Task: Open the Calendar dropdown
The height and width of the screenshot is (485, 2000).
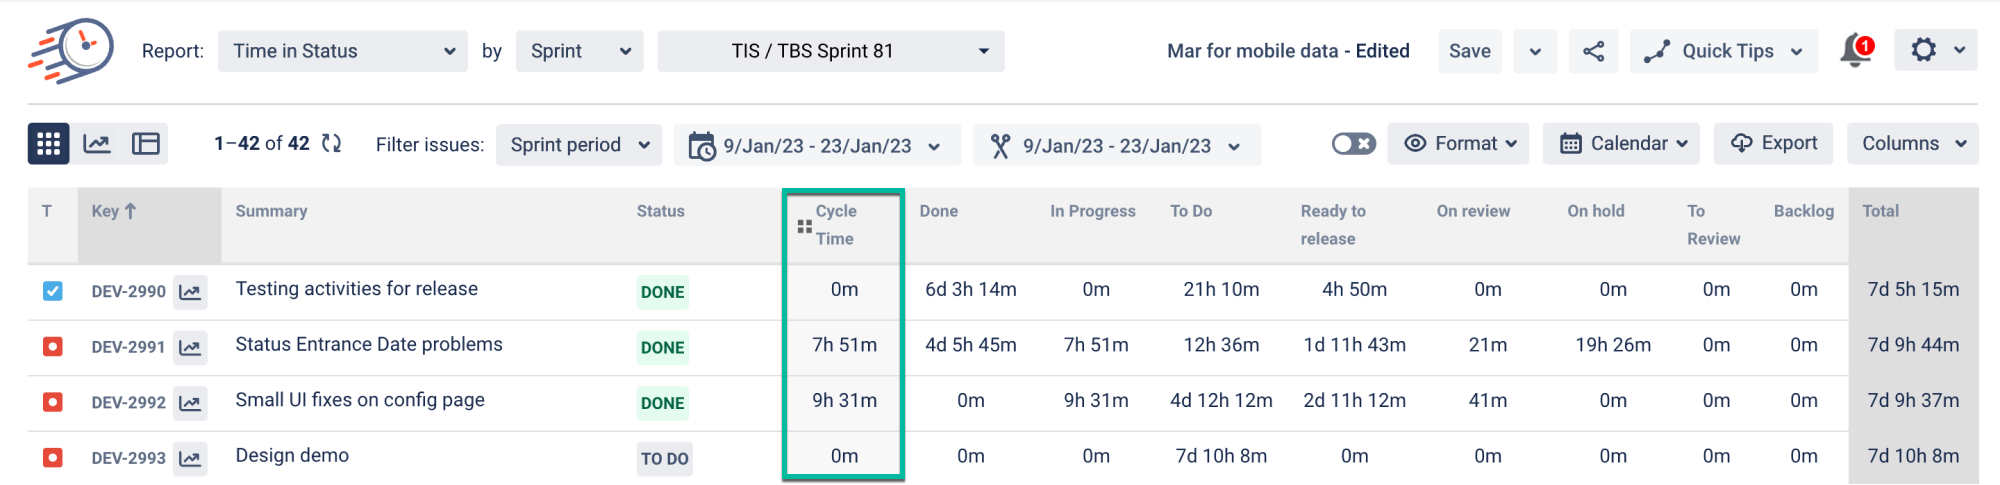Action: coord(1623,144)
